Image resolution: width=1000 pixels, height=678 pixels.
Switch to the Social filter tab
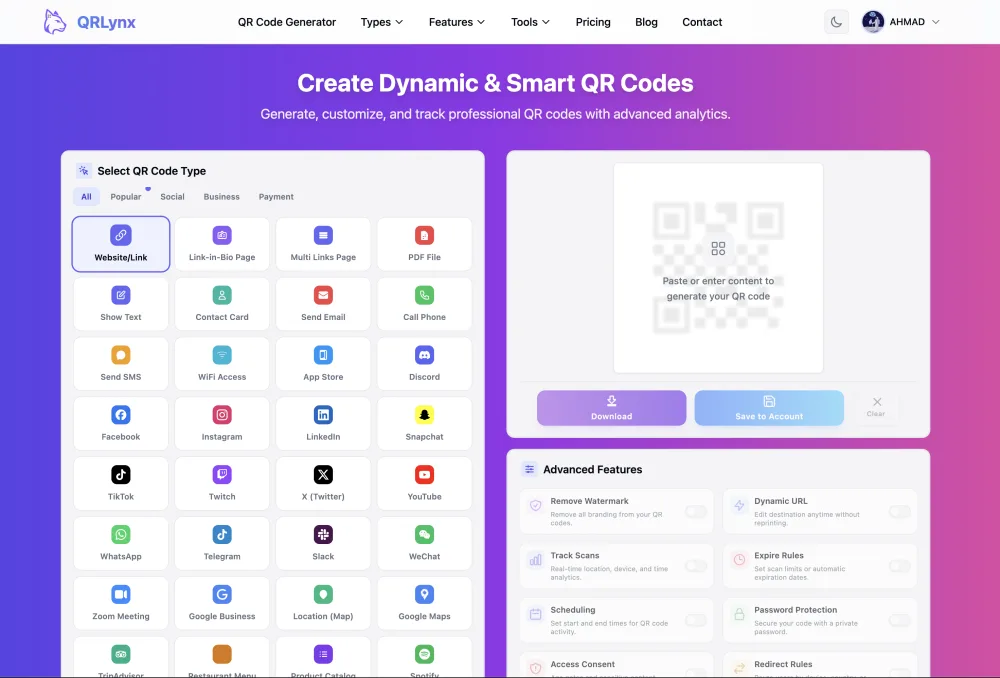[x=172, y=196]
